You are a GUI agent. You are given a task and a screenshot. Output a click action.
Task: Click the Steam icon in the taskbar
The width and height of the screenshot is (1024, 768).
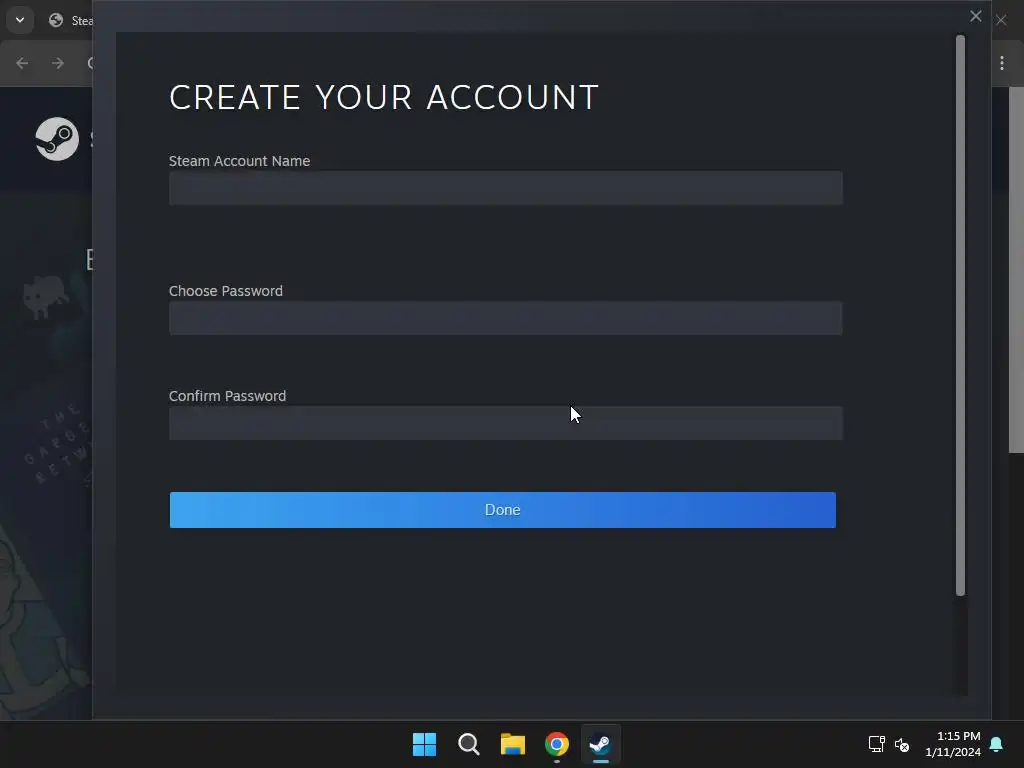[x=601, y=744]
